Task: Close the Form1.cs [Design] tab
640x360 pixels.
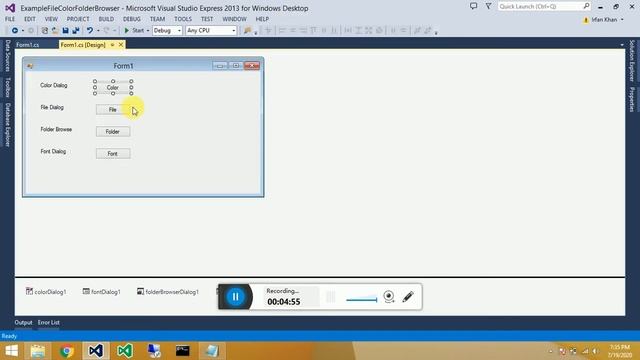Action: [x=121, y=45]
